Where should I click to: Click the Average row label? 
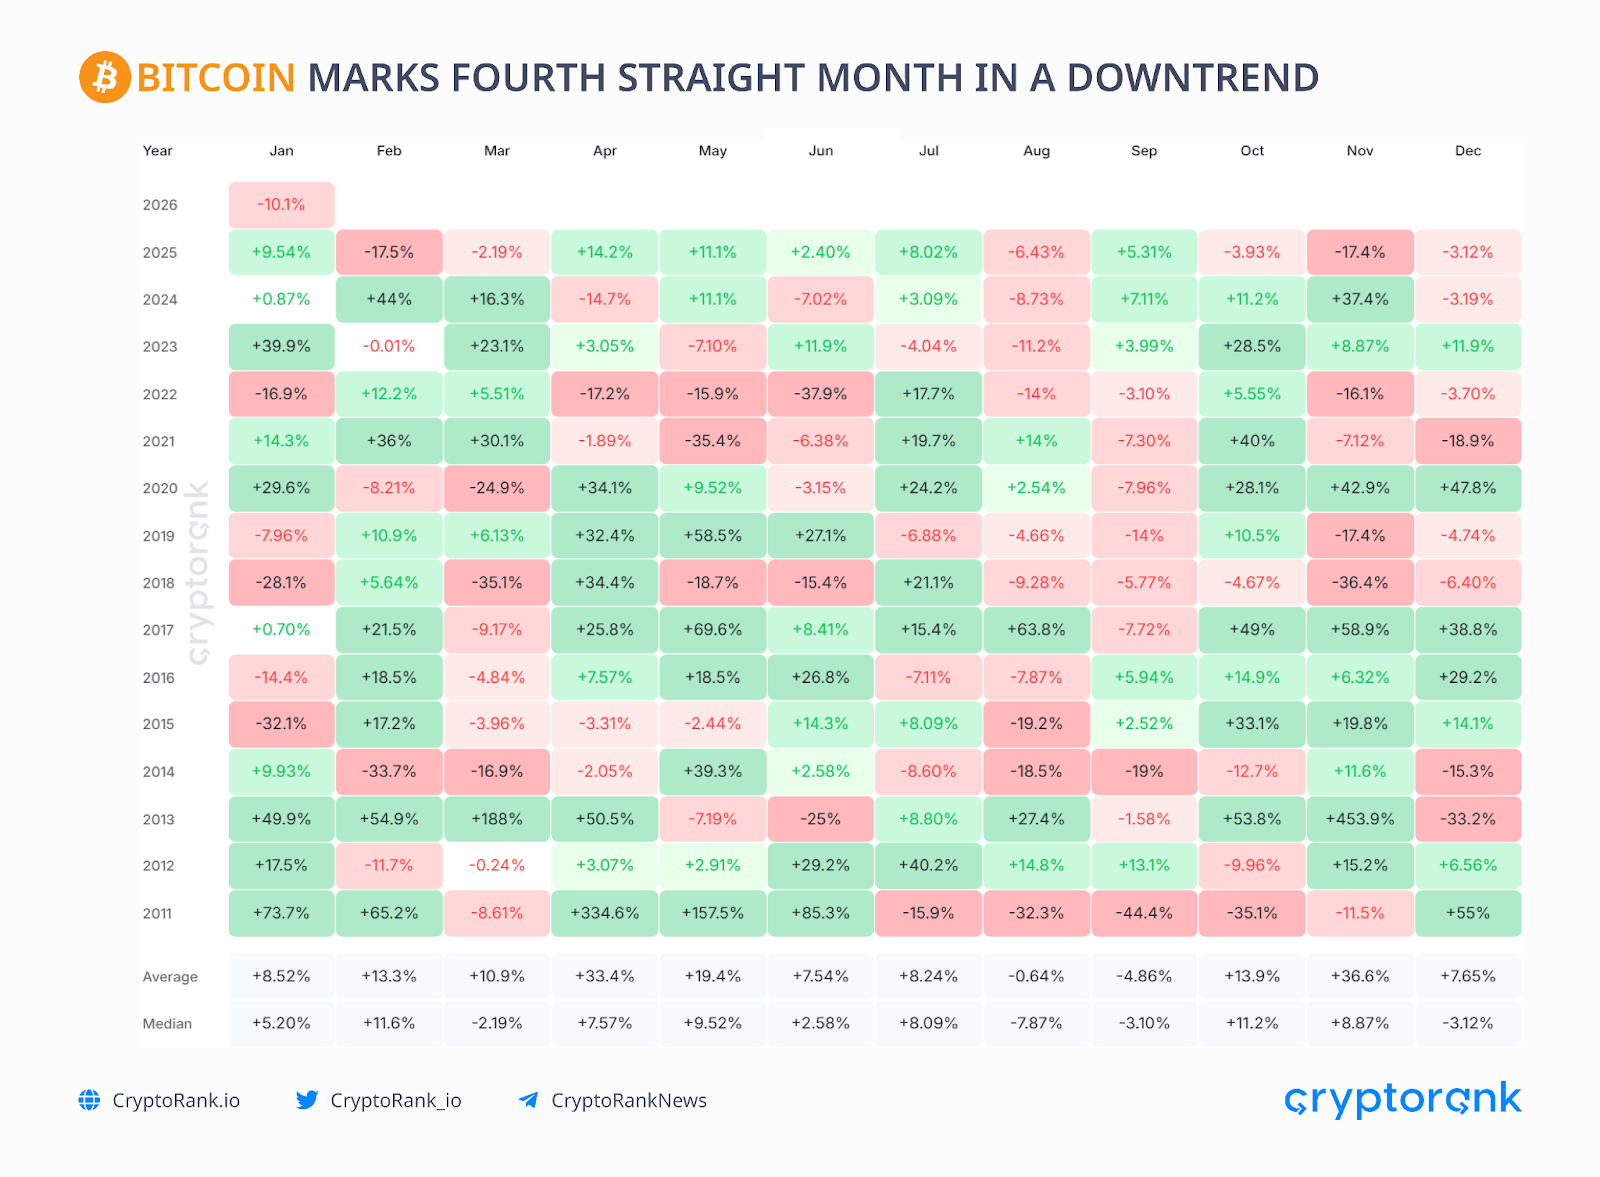coord(170,977)
